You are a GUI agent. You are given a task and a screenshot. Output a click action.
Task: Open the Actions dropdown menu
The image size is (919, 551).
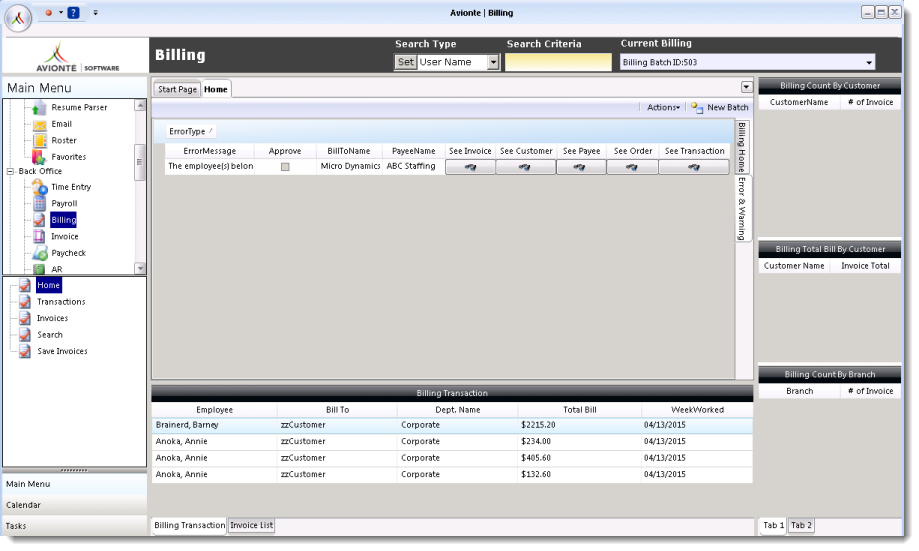tap(663, 107)
